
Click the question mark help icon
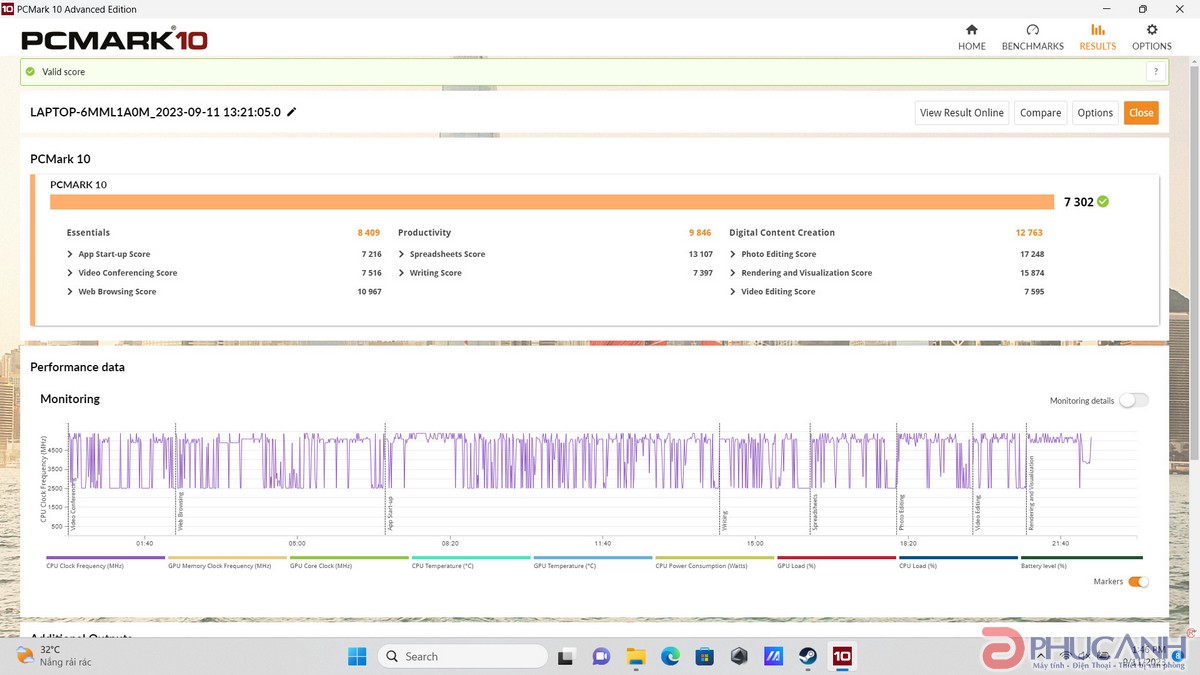[1156, 72]
